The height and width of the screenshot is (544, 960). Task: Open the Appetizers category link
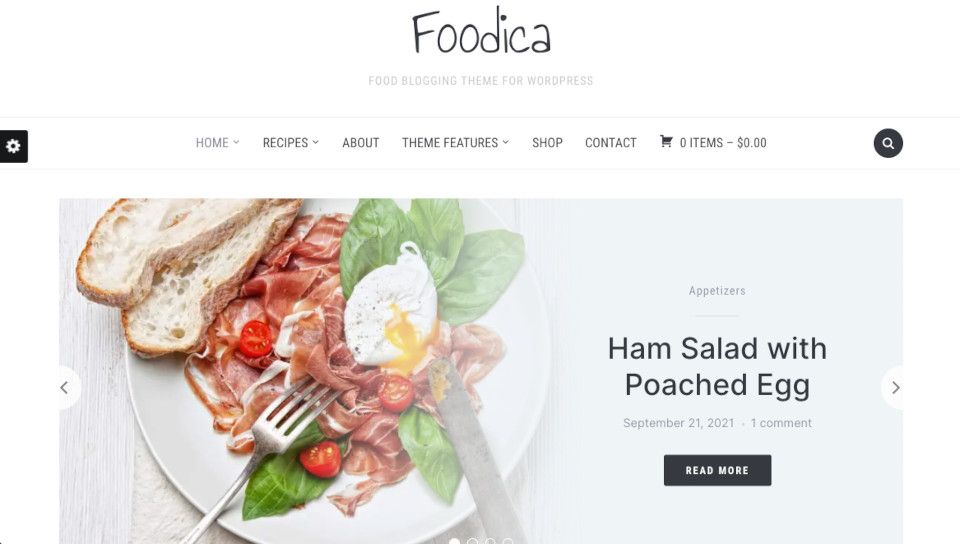[717, 291]
